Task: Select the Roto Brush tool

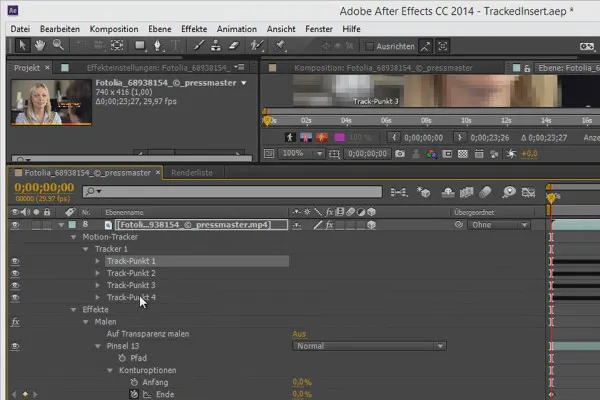Action: (x=257, y=46)
